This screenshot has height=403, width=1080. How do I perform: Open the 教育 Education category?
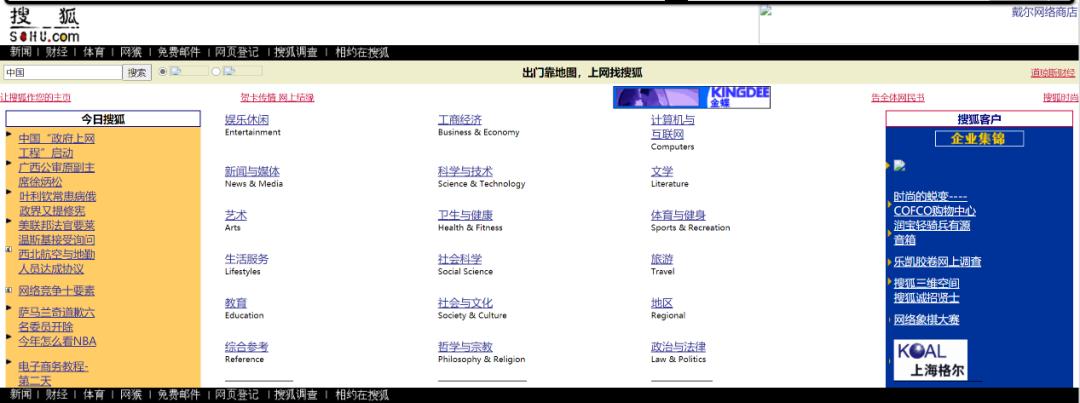[x=236, y=303]
